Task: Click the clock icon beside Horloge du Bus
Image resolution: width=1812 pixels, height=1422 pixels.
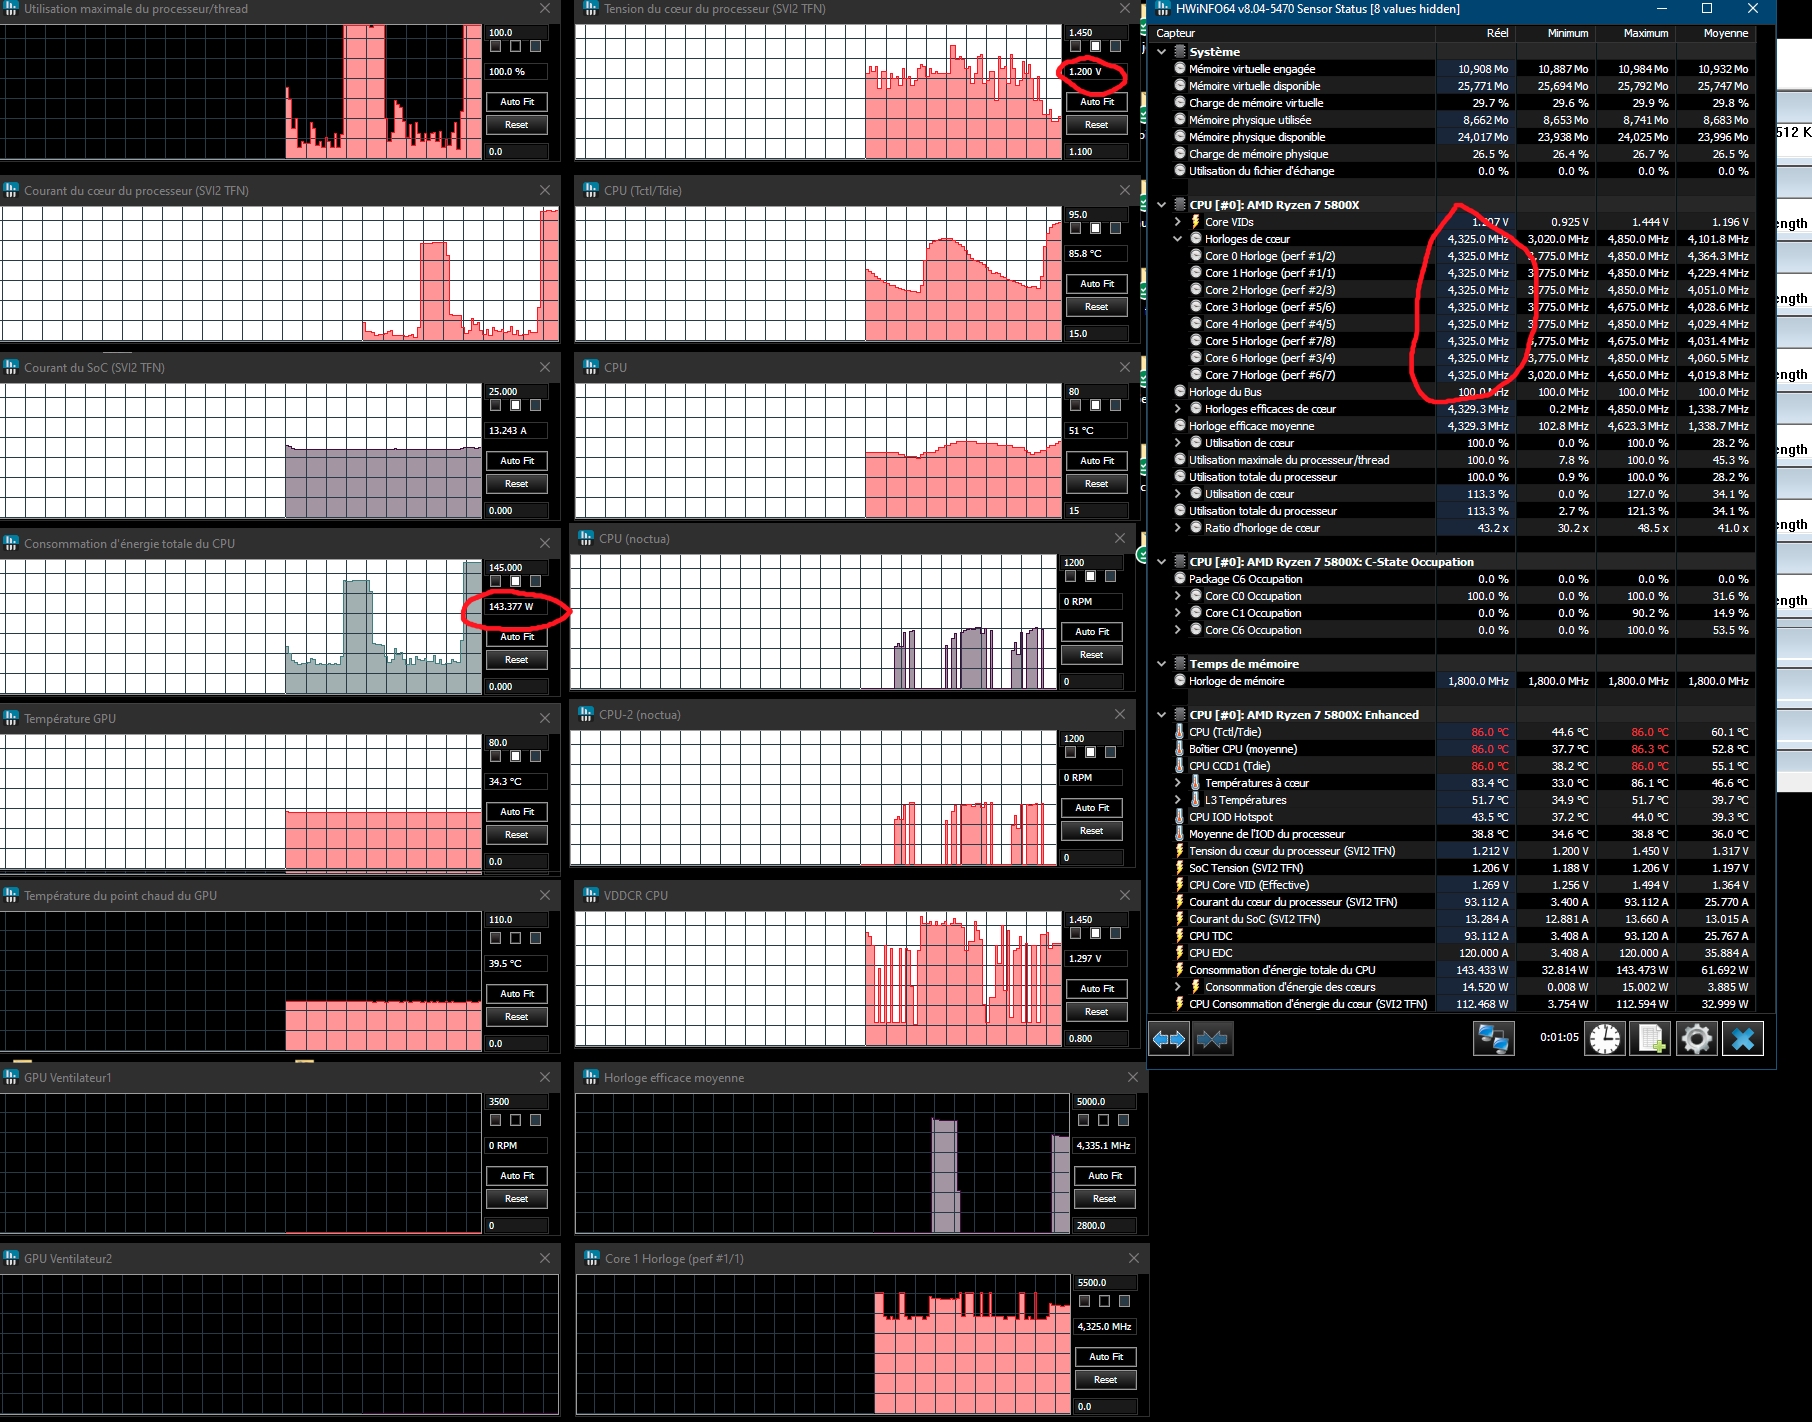Action: [x=1180, y=392]
